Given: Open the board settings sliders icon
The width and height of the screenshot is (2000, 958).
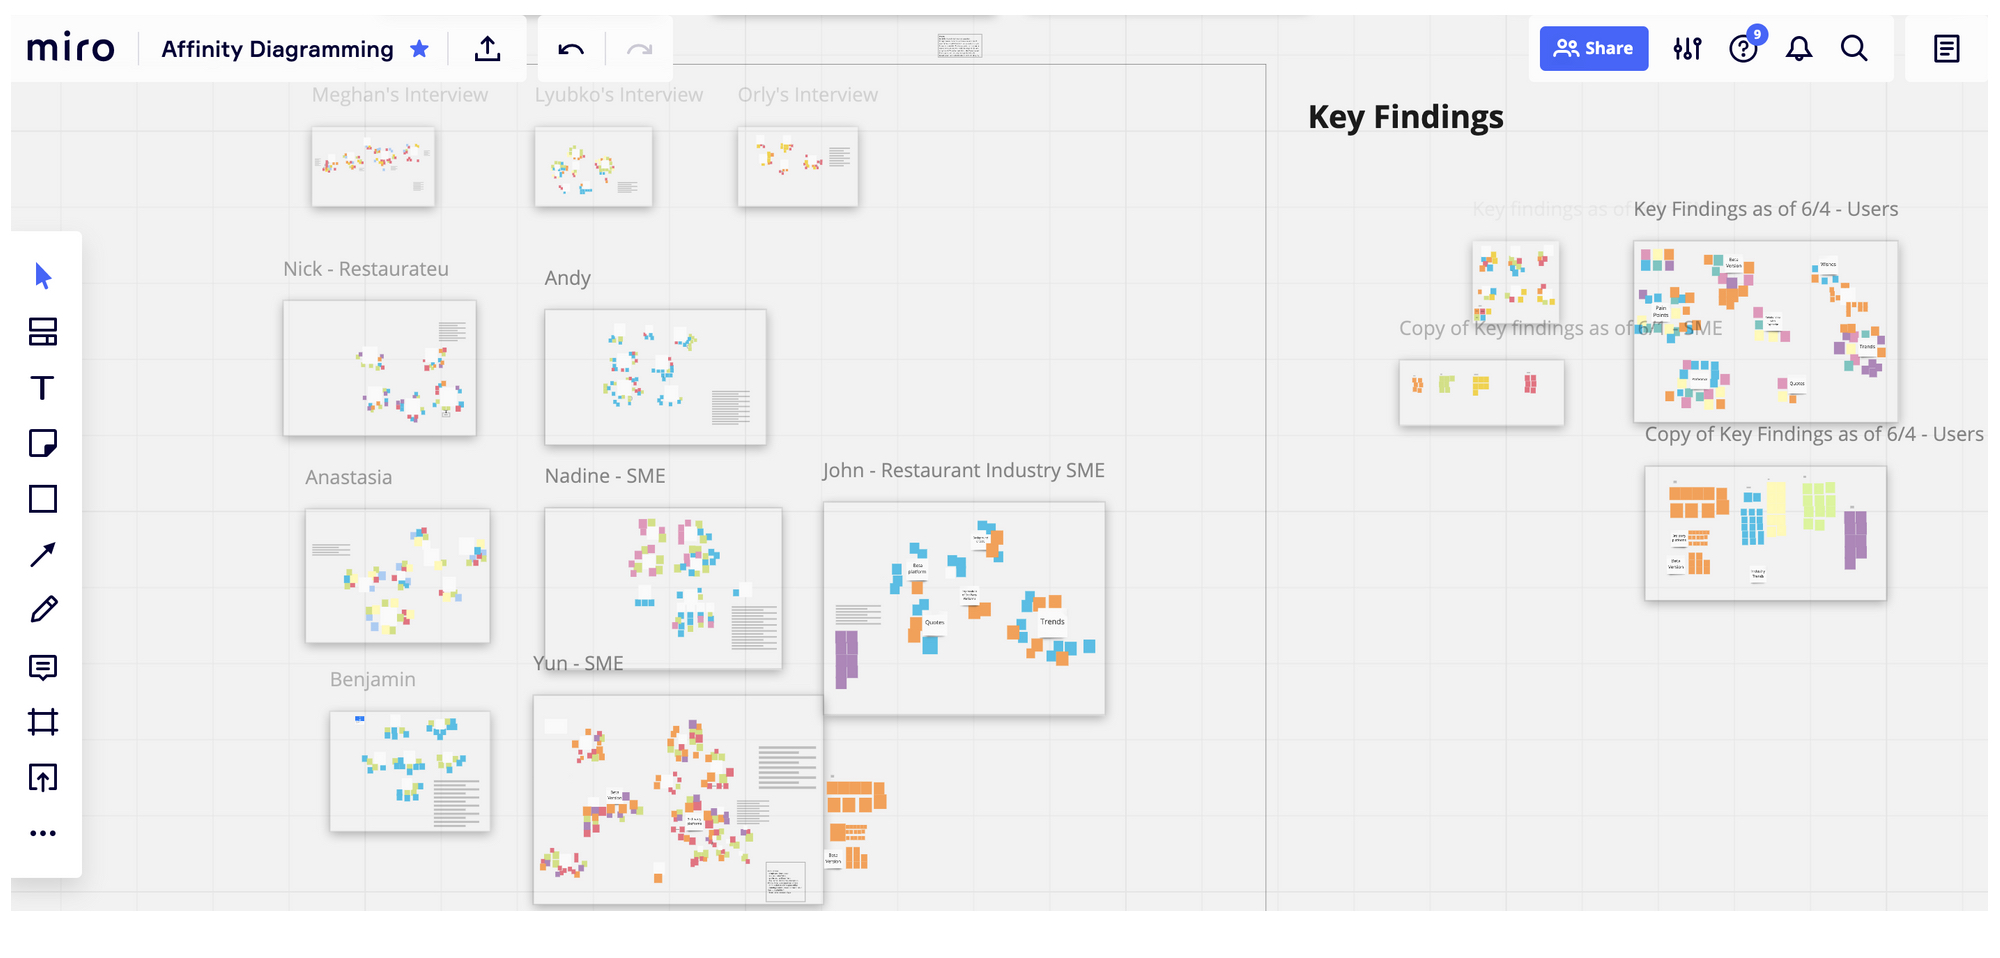Looking at the screenshot, I should click(x=1687, y=48).
